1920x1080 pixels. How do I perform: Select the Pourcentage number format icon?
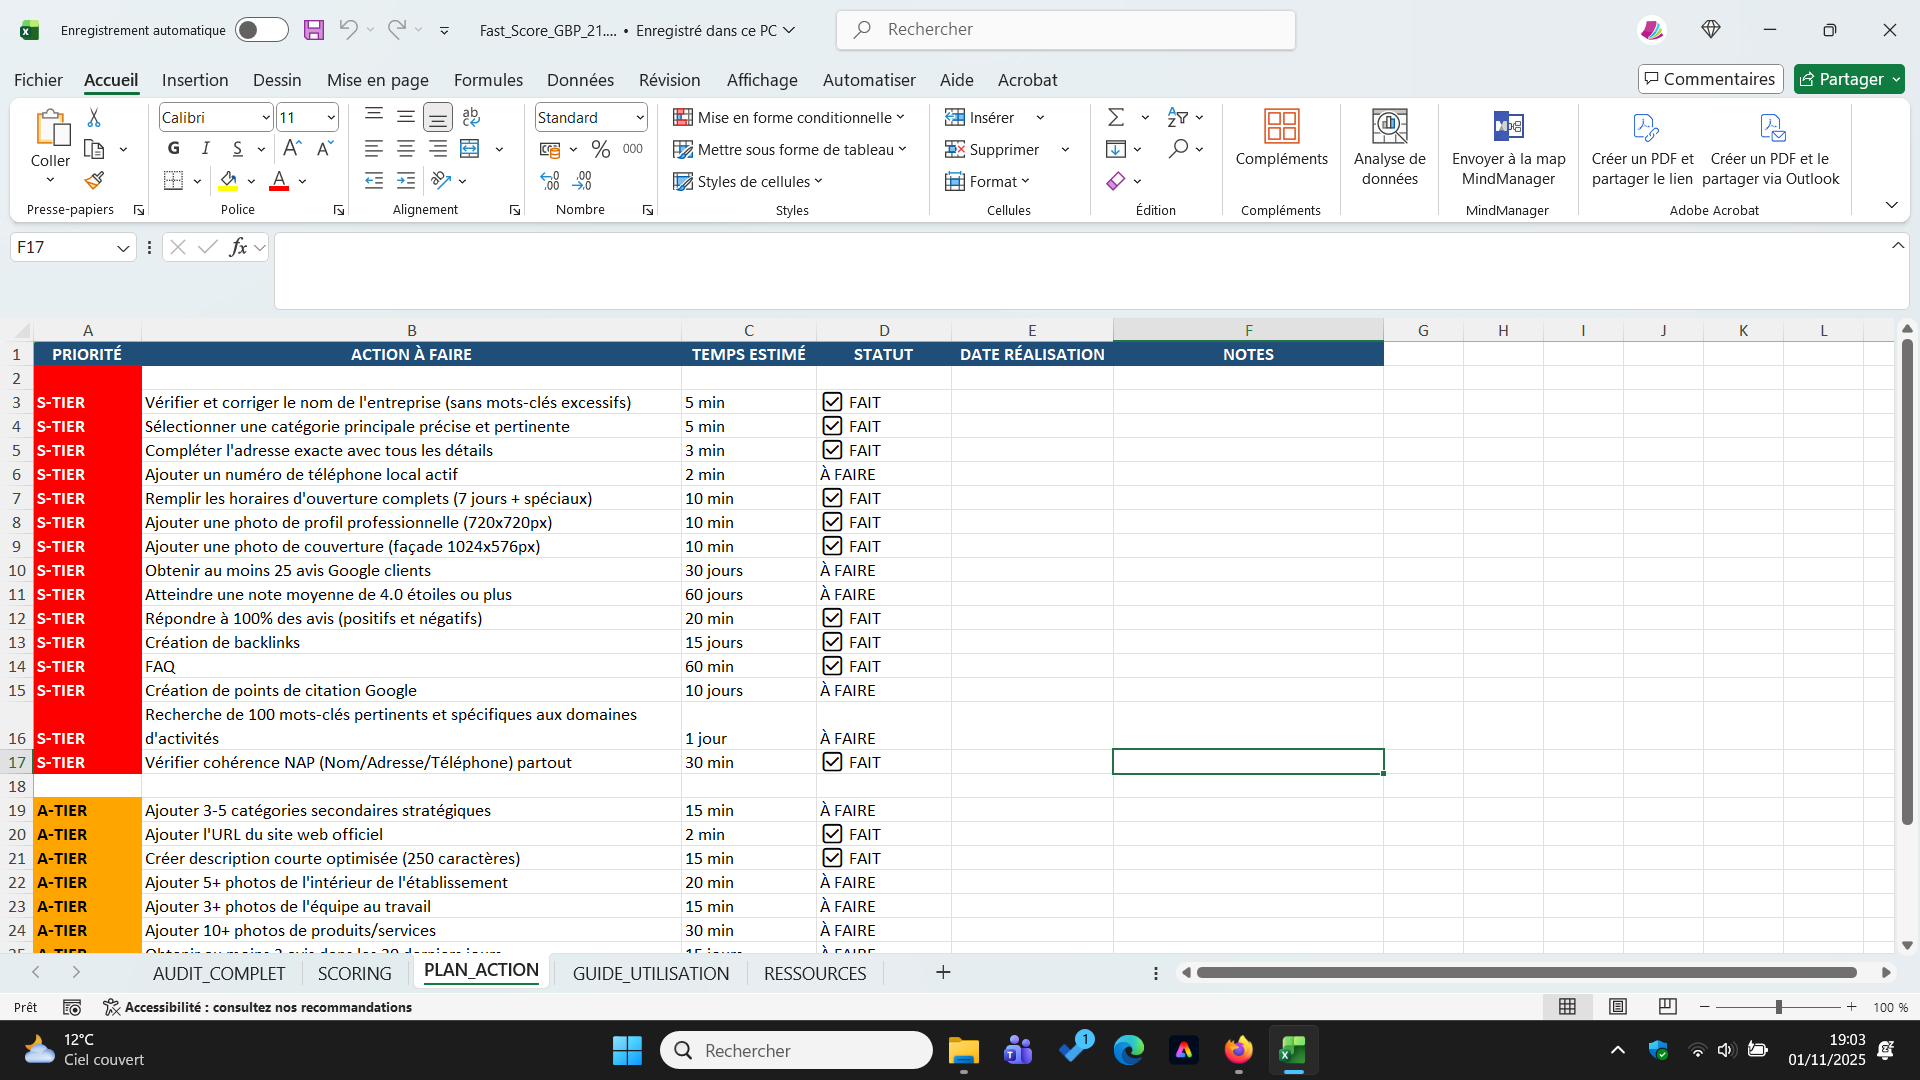pyautogui.click(x=600, y=148)
